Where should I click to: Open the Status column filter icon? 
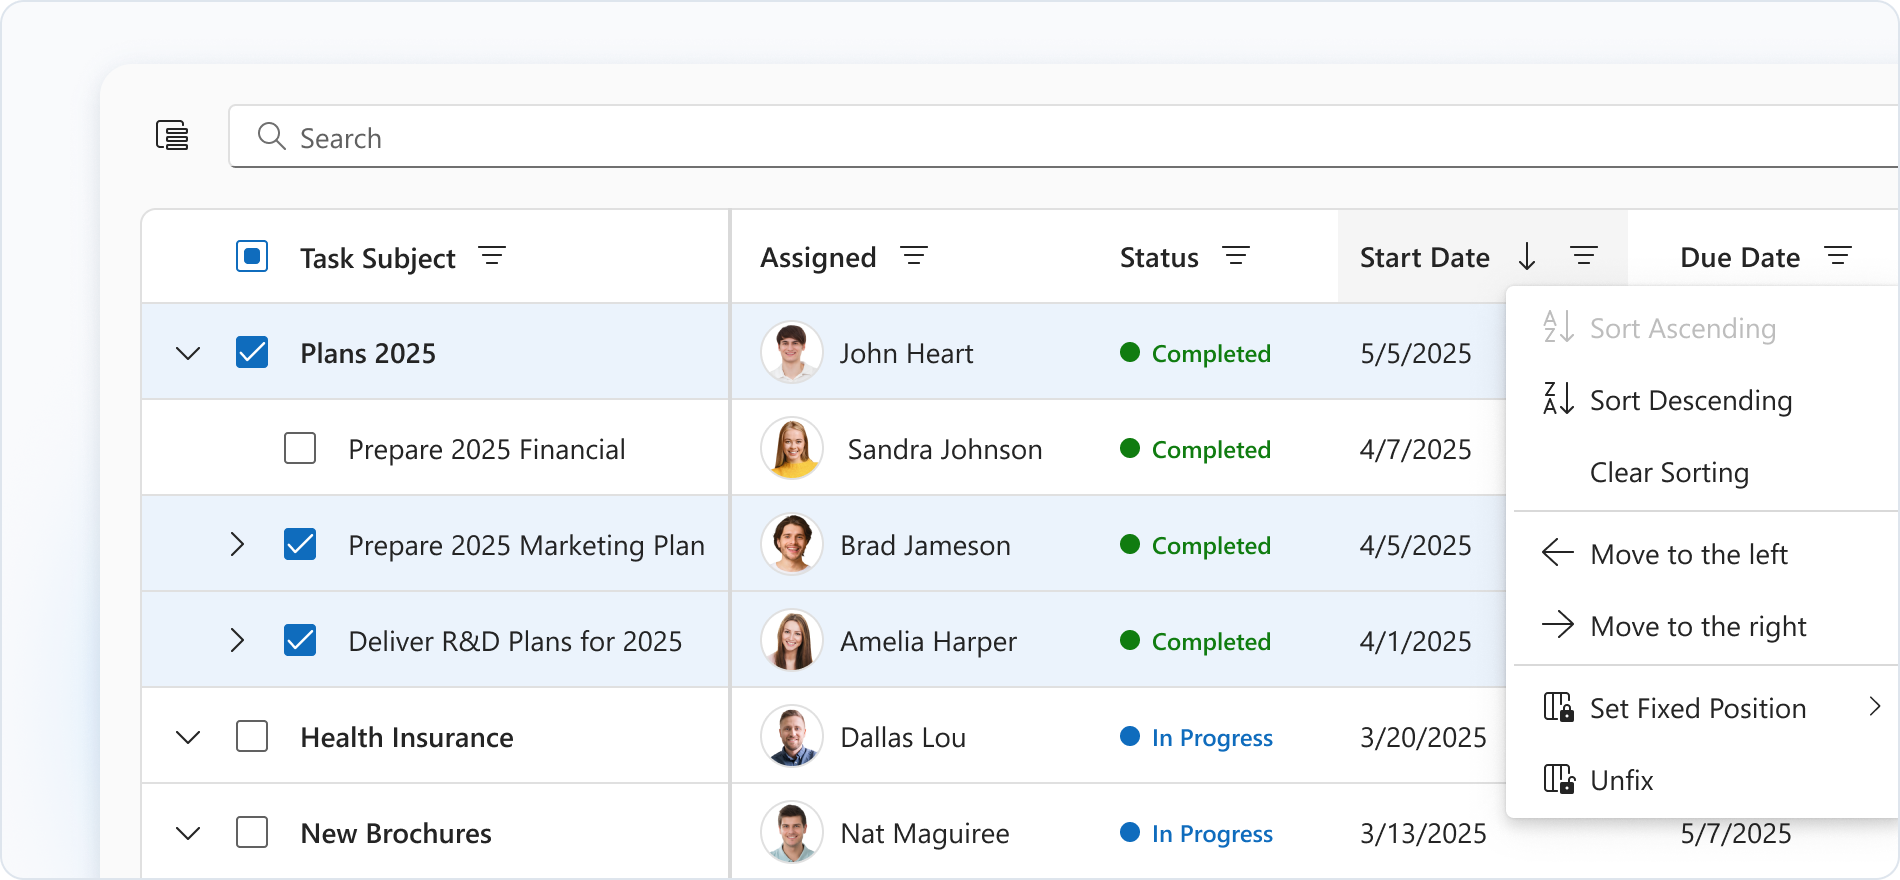[1236, 256]
